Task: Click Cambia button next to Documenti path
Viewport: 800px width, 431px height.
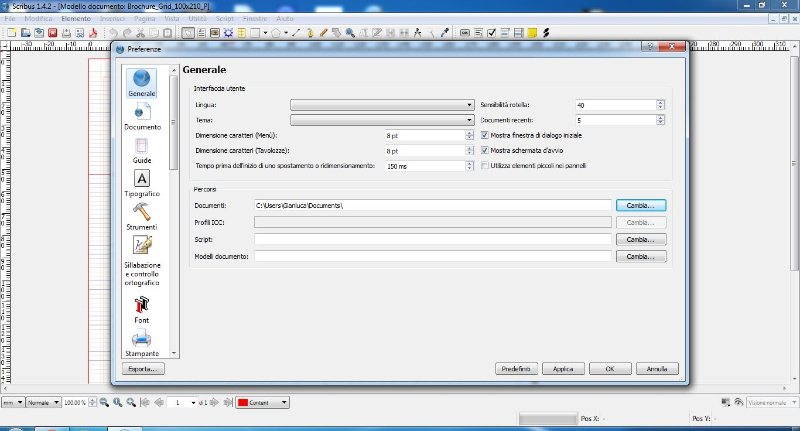Action: point(640,205)
